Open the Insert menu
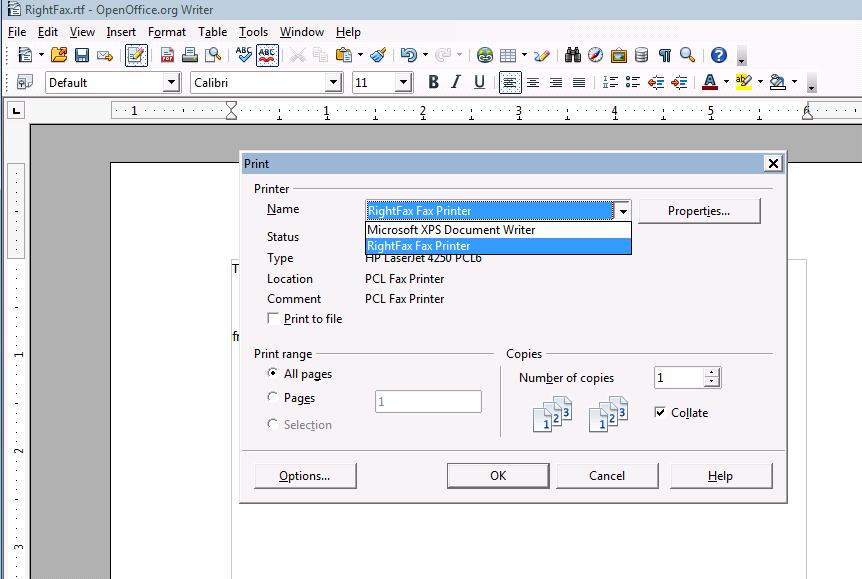The image size is (862, 579). point(121,32)
